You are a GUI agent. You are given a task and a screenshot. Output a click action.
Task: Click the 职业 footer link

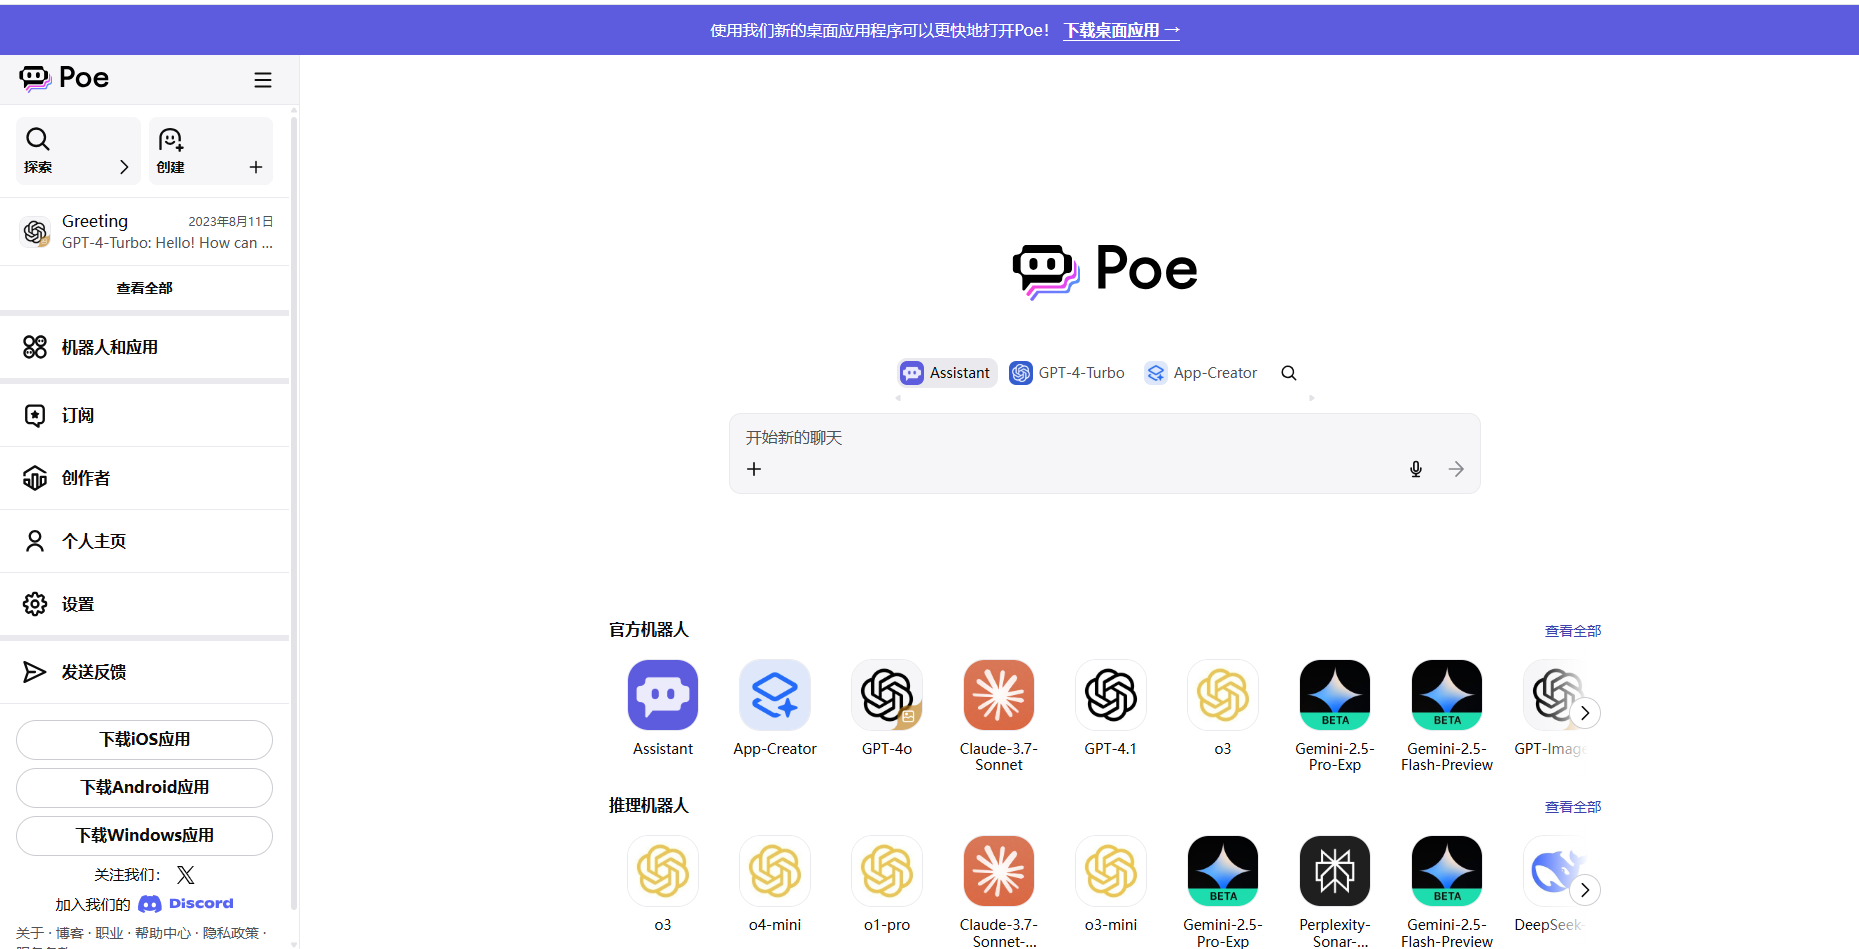(109, 933)
